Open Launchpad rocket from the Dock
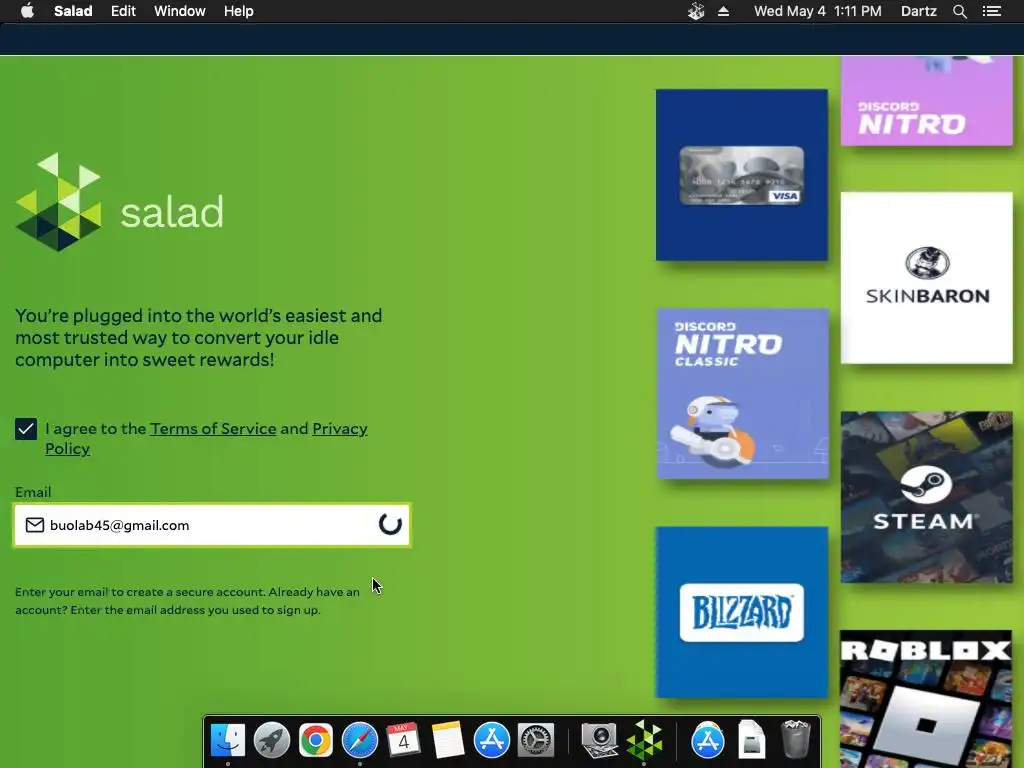Viewport: 1024px width, 768px height. coord(272,741)
